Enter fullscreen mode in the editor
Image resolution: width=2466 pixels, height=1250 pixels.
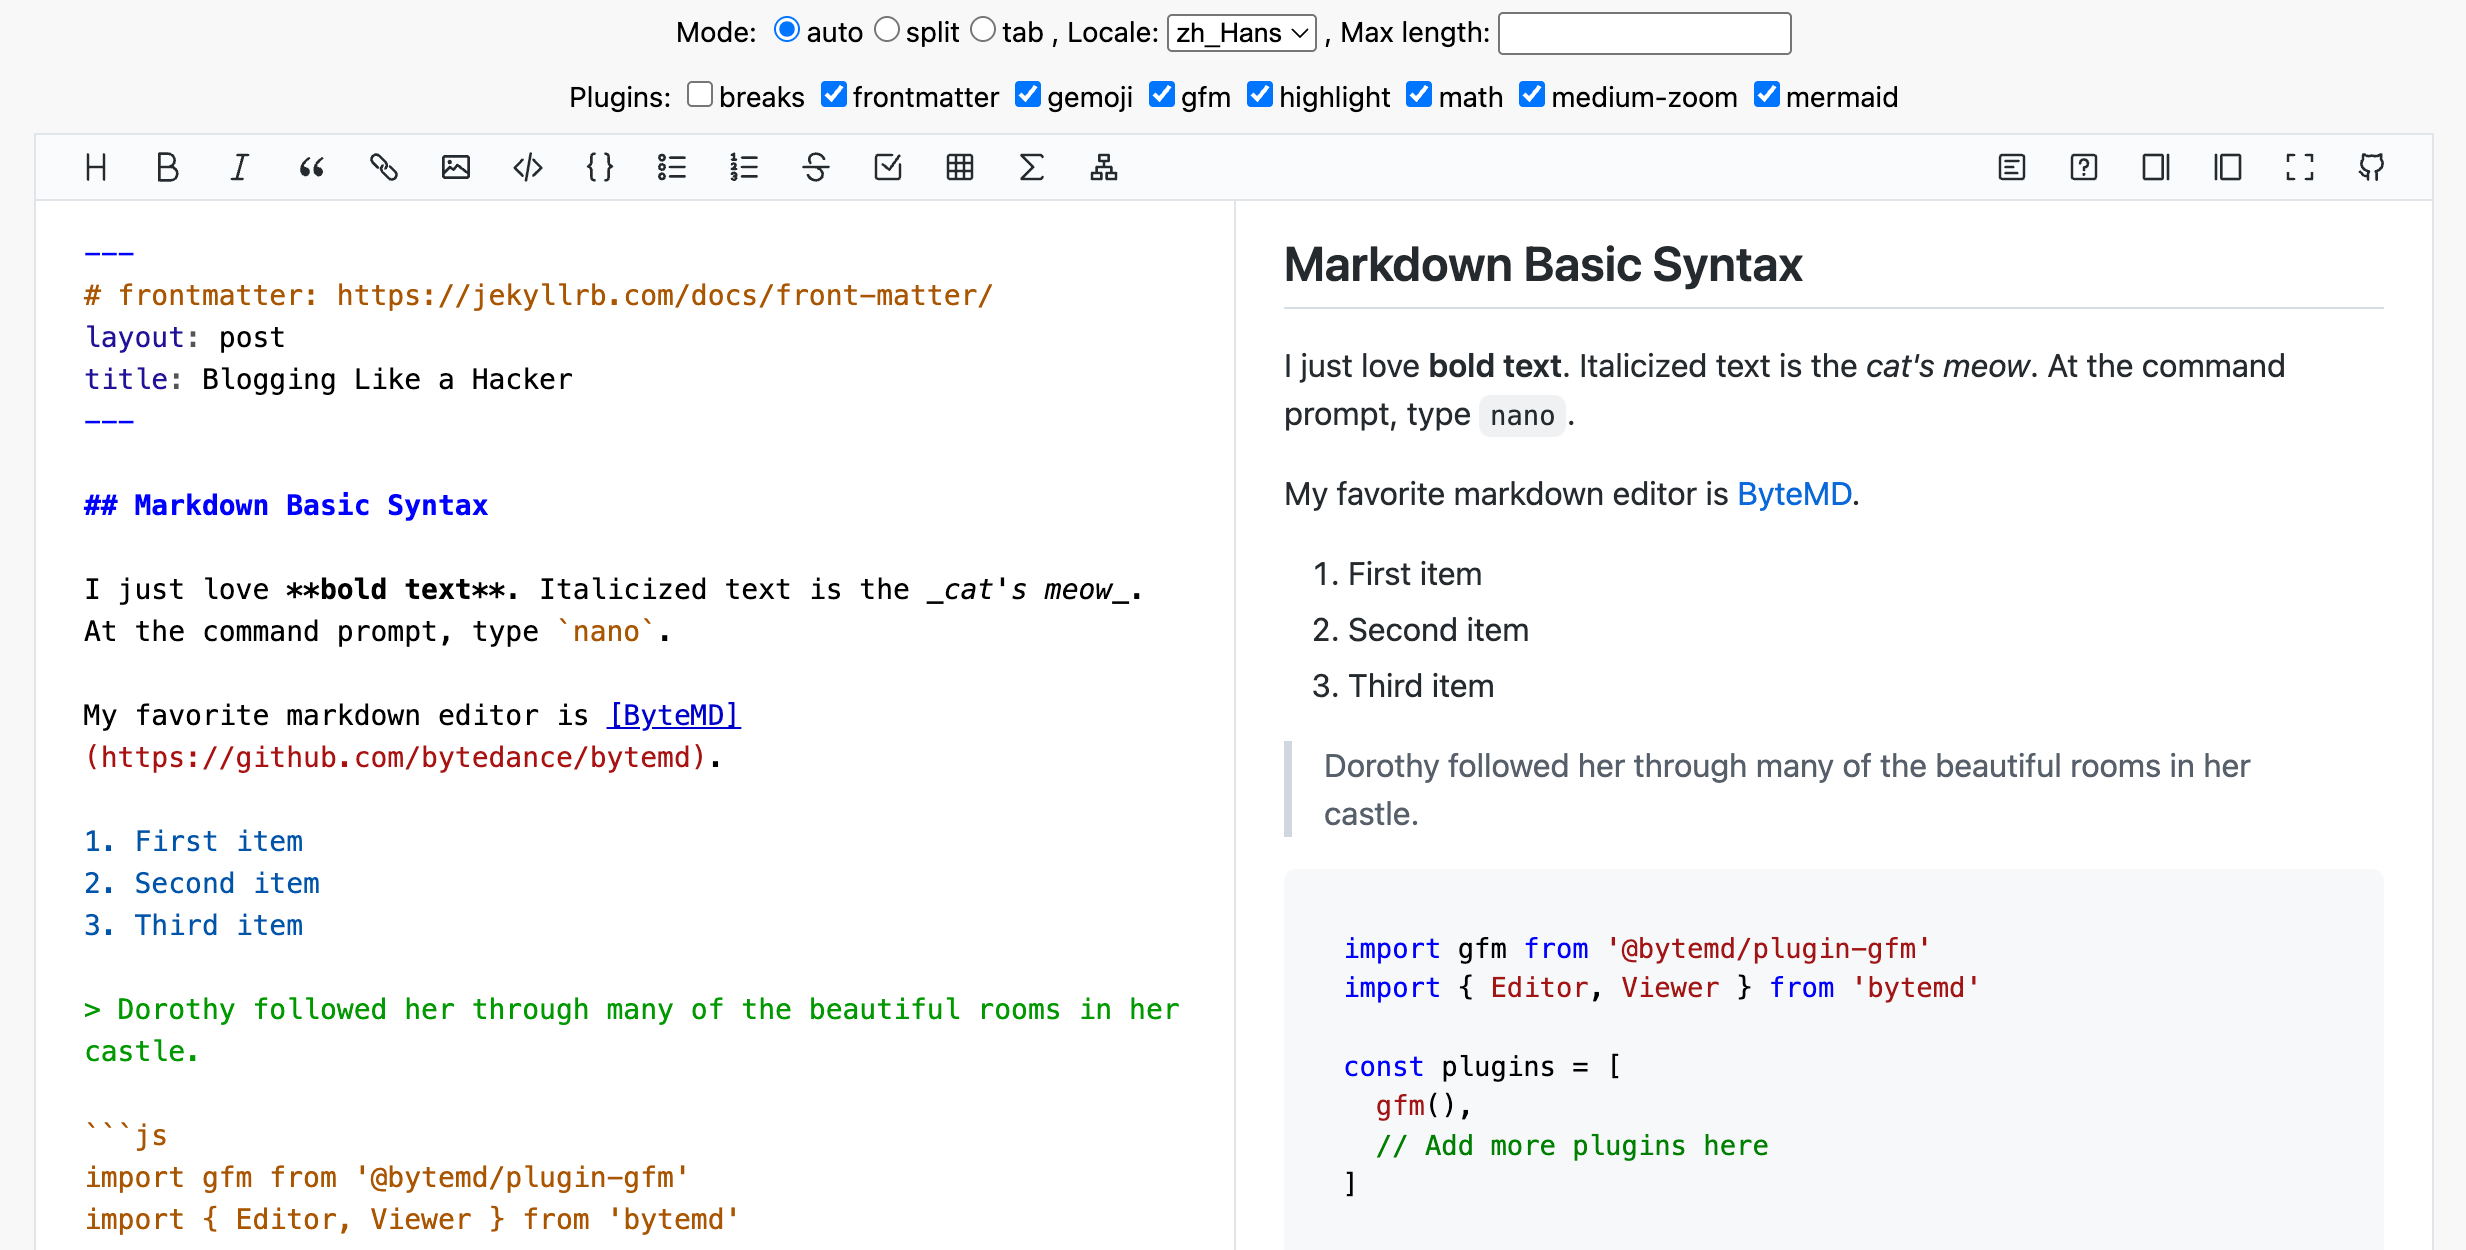coord(2300,167)
